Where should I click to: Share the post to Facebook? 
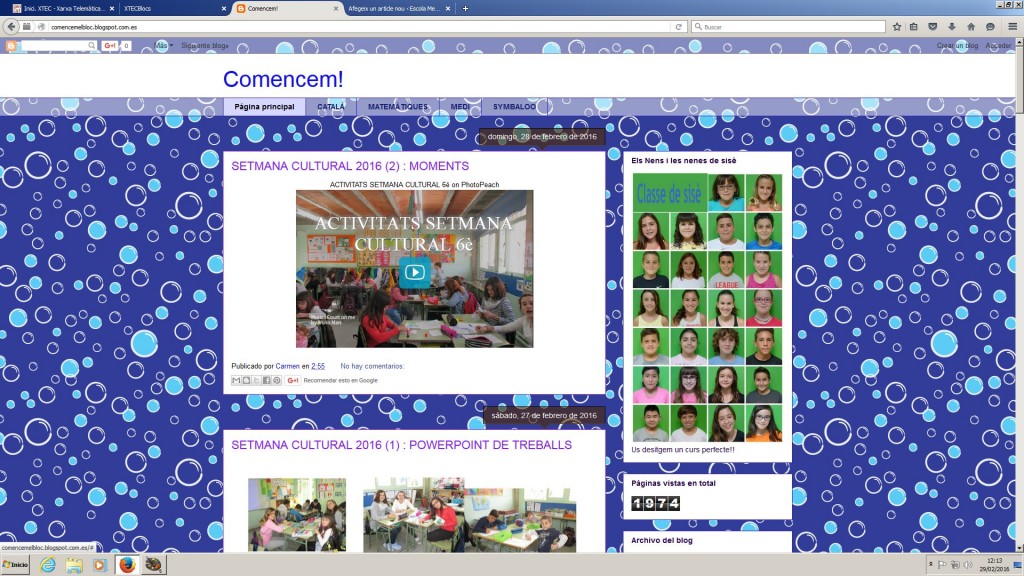(x=267, y=380)
